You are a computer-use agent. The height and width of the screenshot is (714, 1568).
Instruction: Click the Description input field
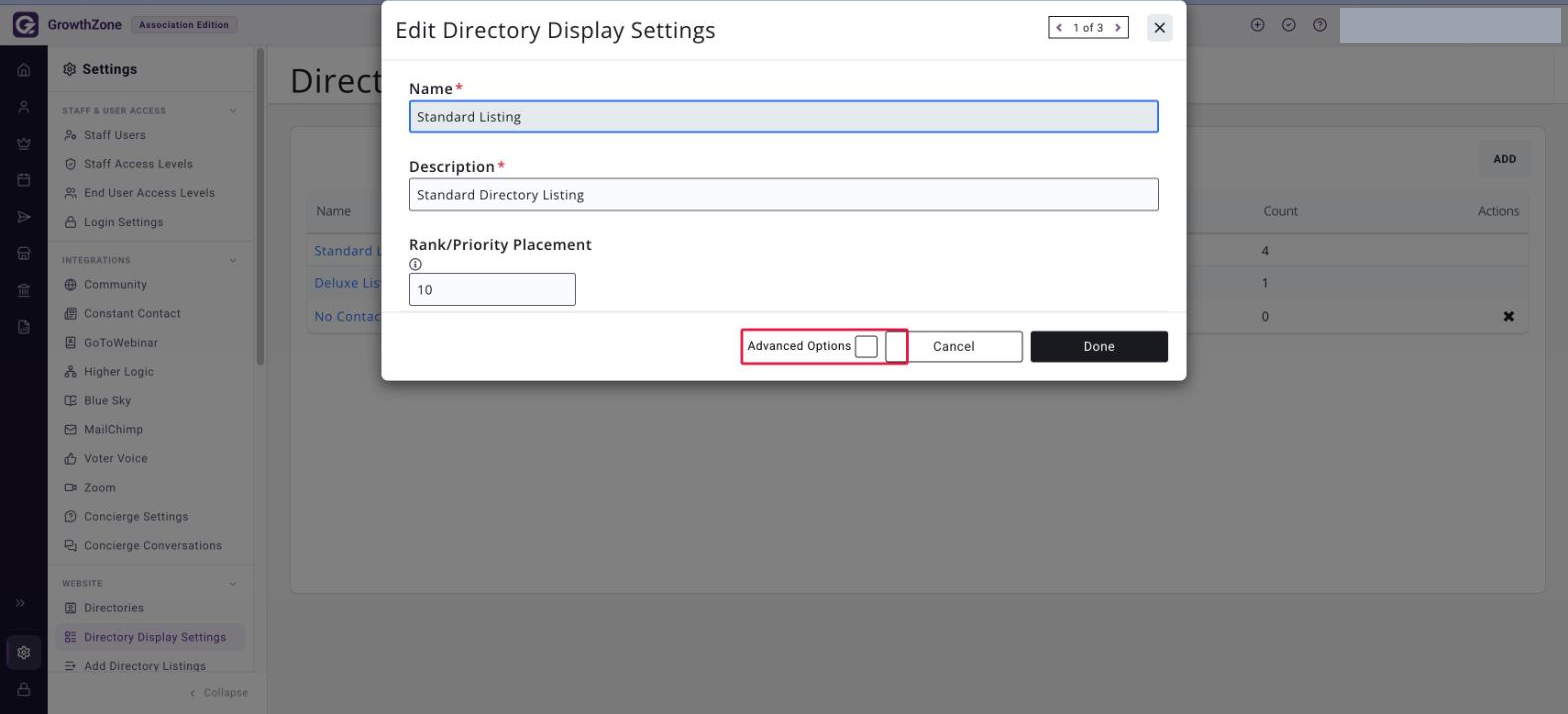tap(784, 195)
